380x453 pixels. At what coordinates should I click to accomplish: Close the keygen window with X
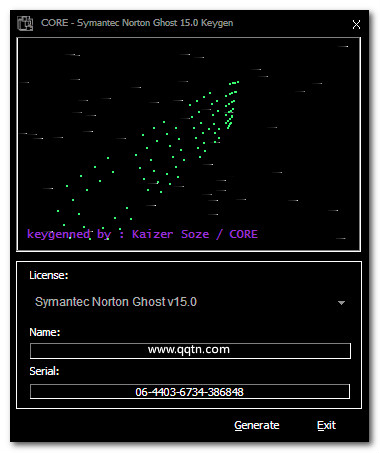tap(356, 24)
